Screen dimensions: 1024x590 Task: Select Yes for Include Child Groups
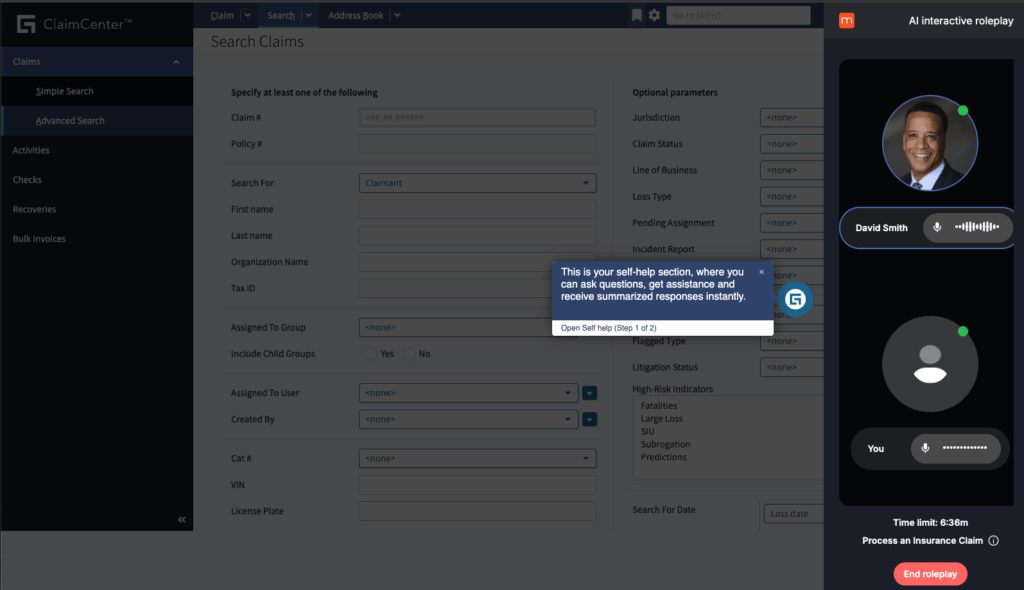[369, 354]
